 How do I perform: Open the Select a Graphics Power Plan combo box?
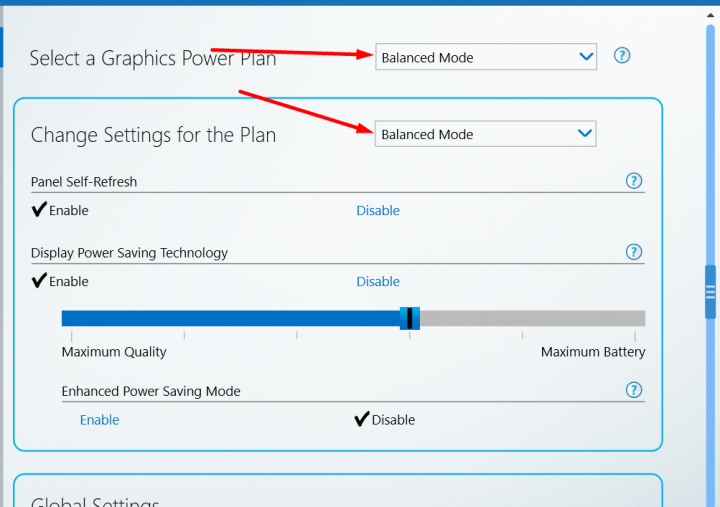click(x=486, y=57)
